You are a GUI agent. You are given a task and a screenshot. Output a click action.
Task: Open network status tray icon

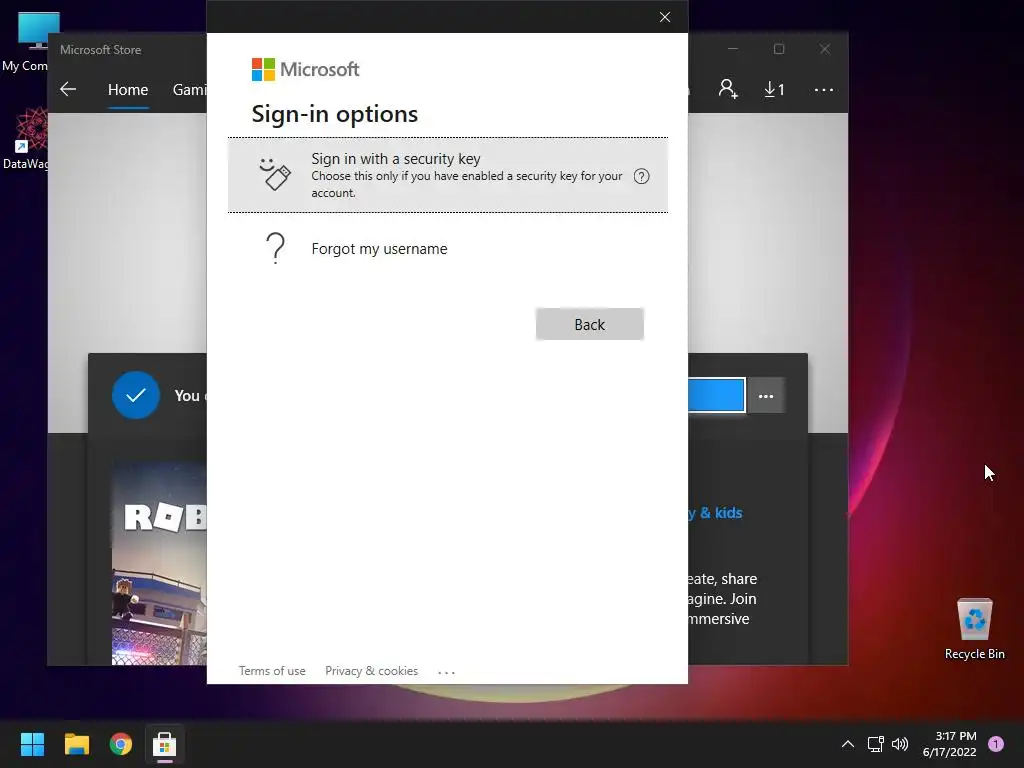tap(875, 743)
